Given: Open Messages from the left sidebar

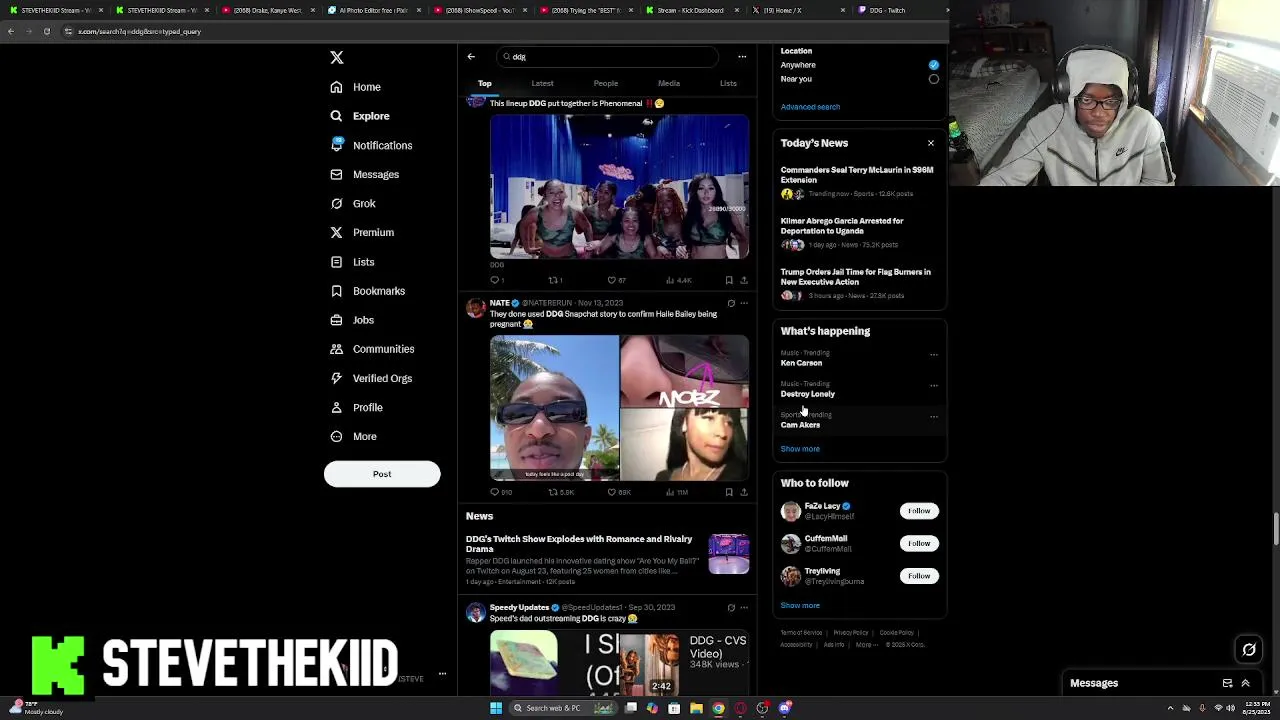Looking at the screenshot, I should (365, 174).
